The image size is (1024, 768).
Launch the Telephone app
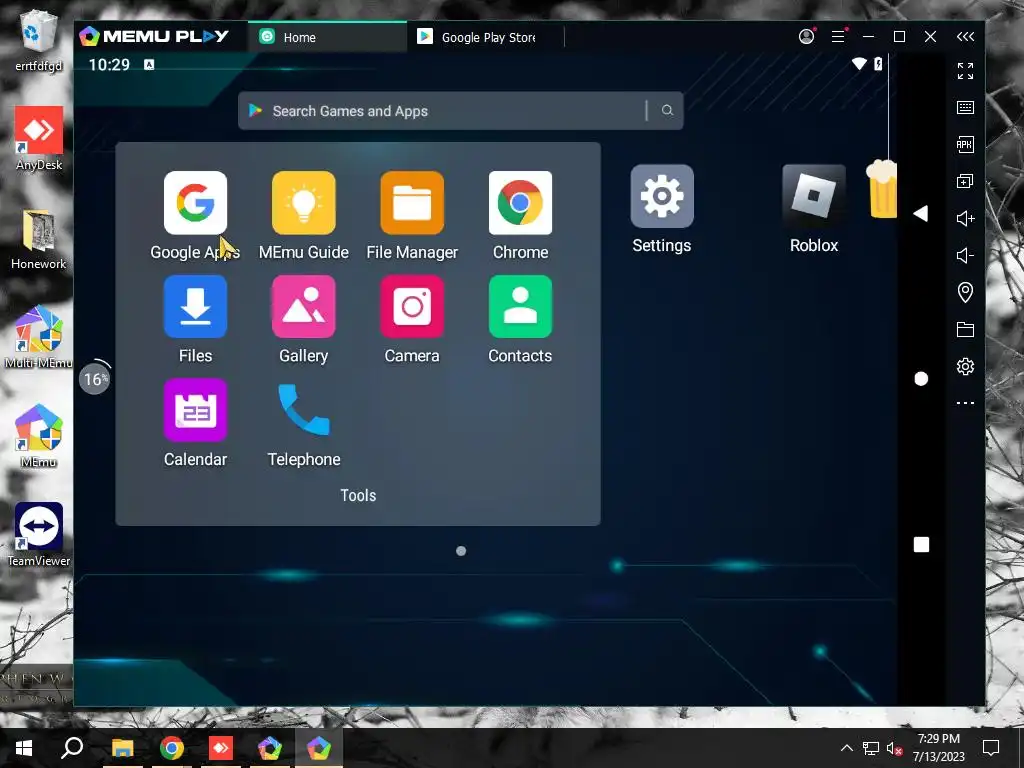click(304, 410)
